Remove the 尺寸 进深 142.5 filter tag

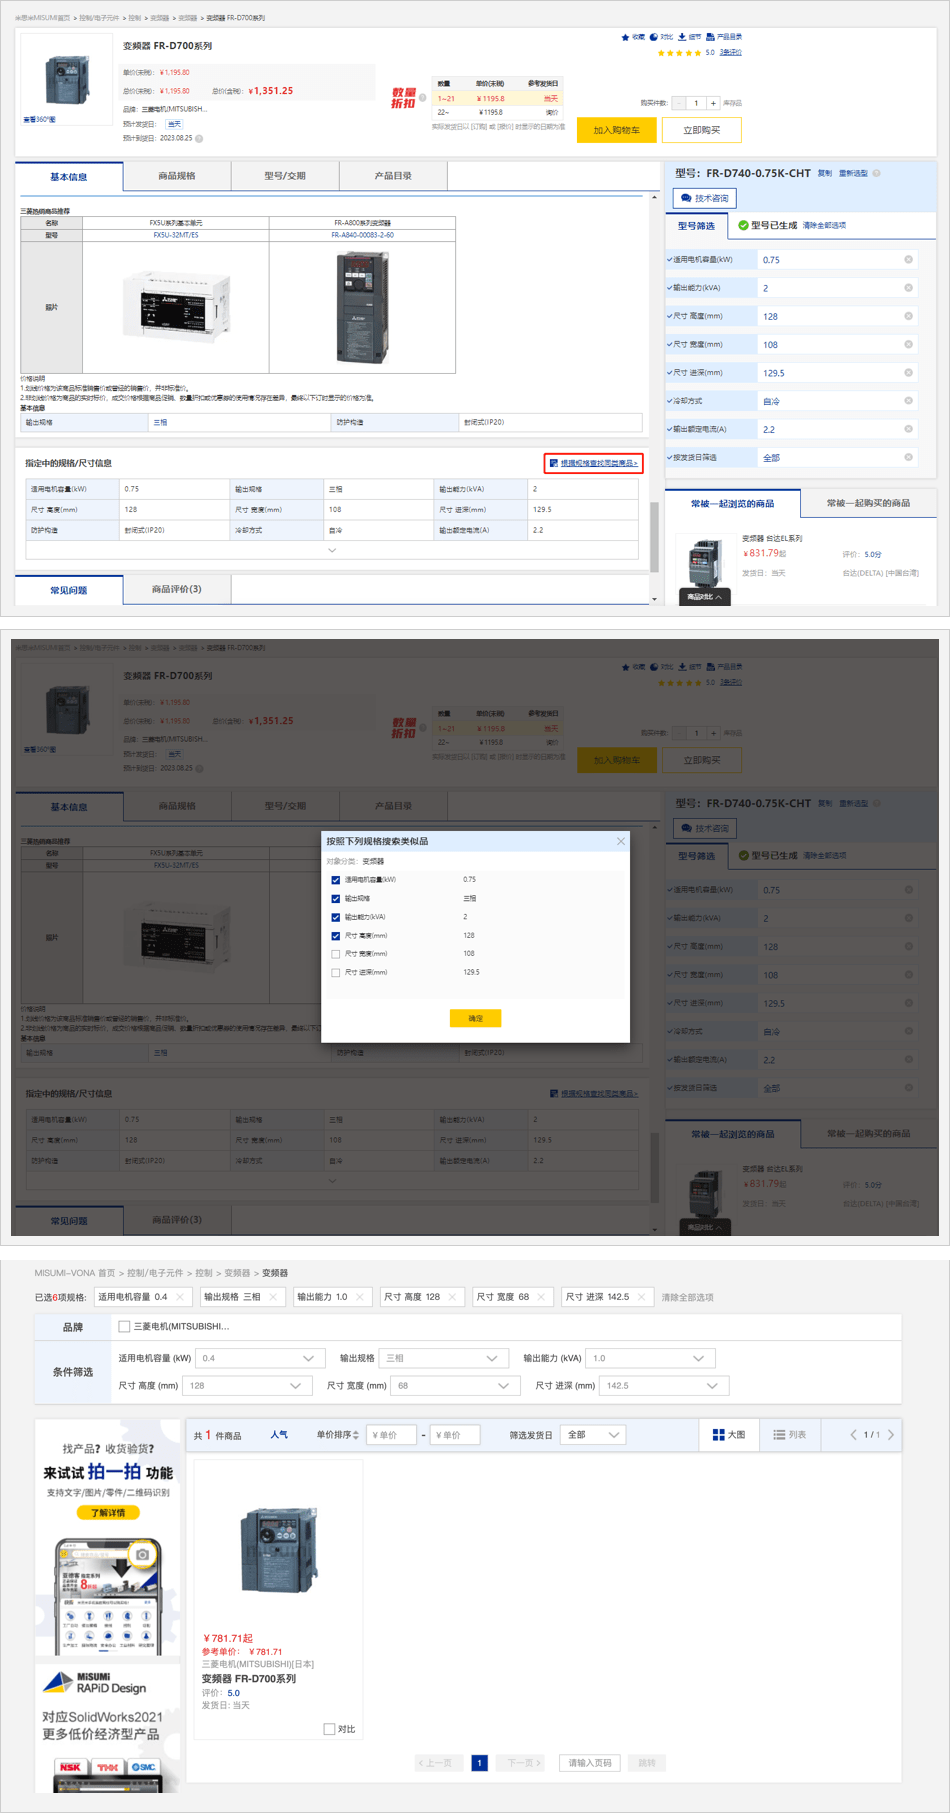pos(642,1297)
